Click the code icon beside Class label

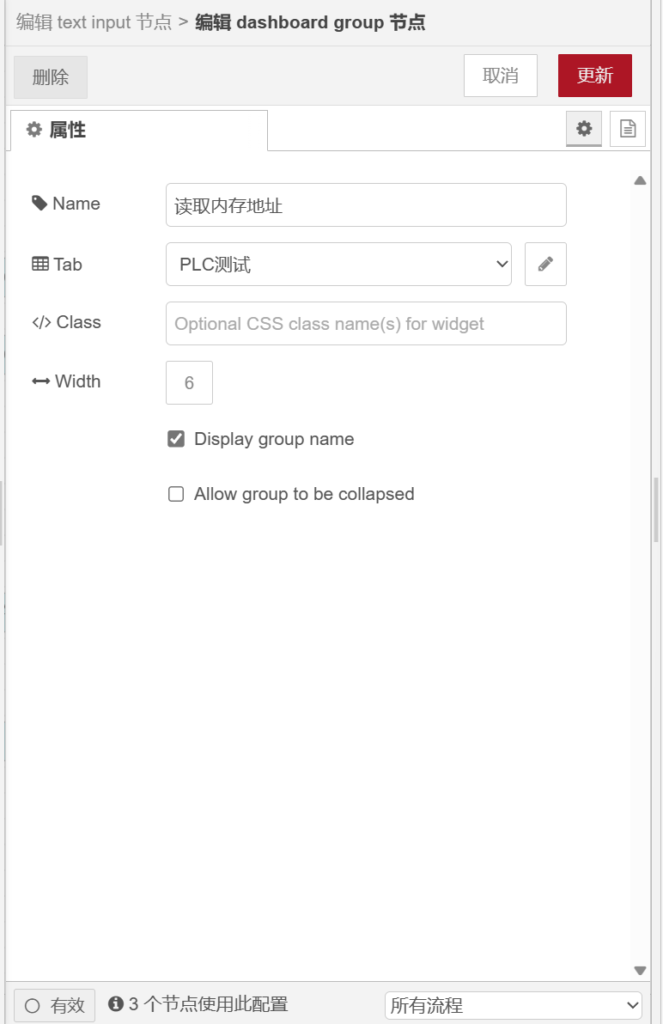click(x=41, y=322)
